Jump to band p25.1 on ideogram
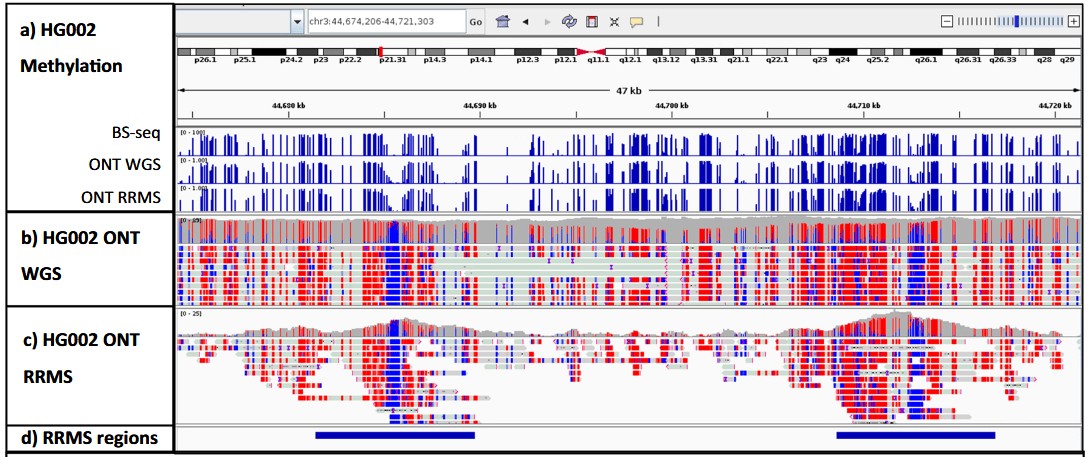Image resolution: width=1091 pixels, height=457 pixels. click(244, 61)
